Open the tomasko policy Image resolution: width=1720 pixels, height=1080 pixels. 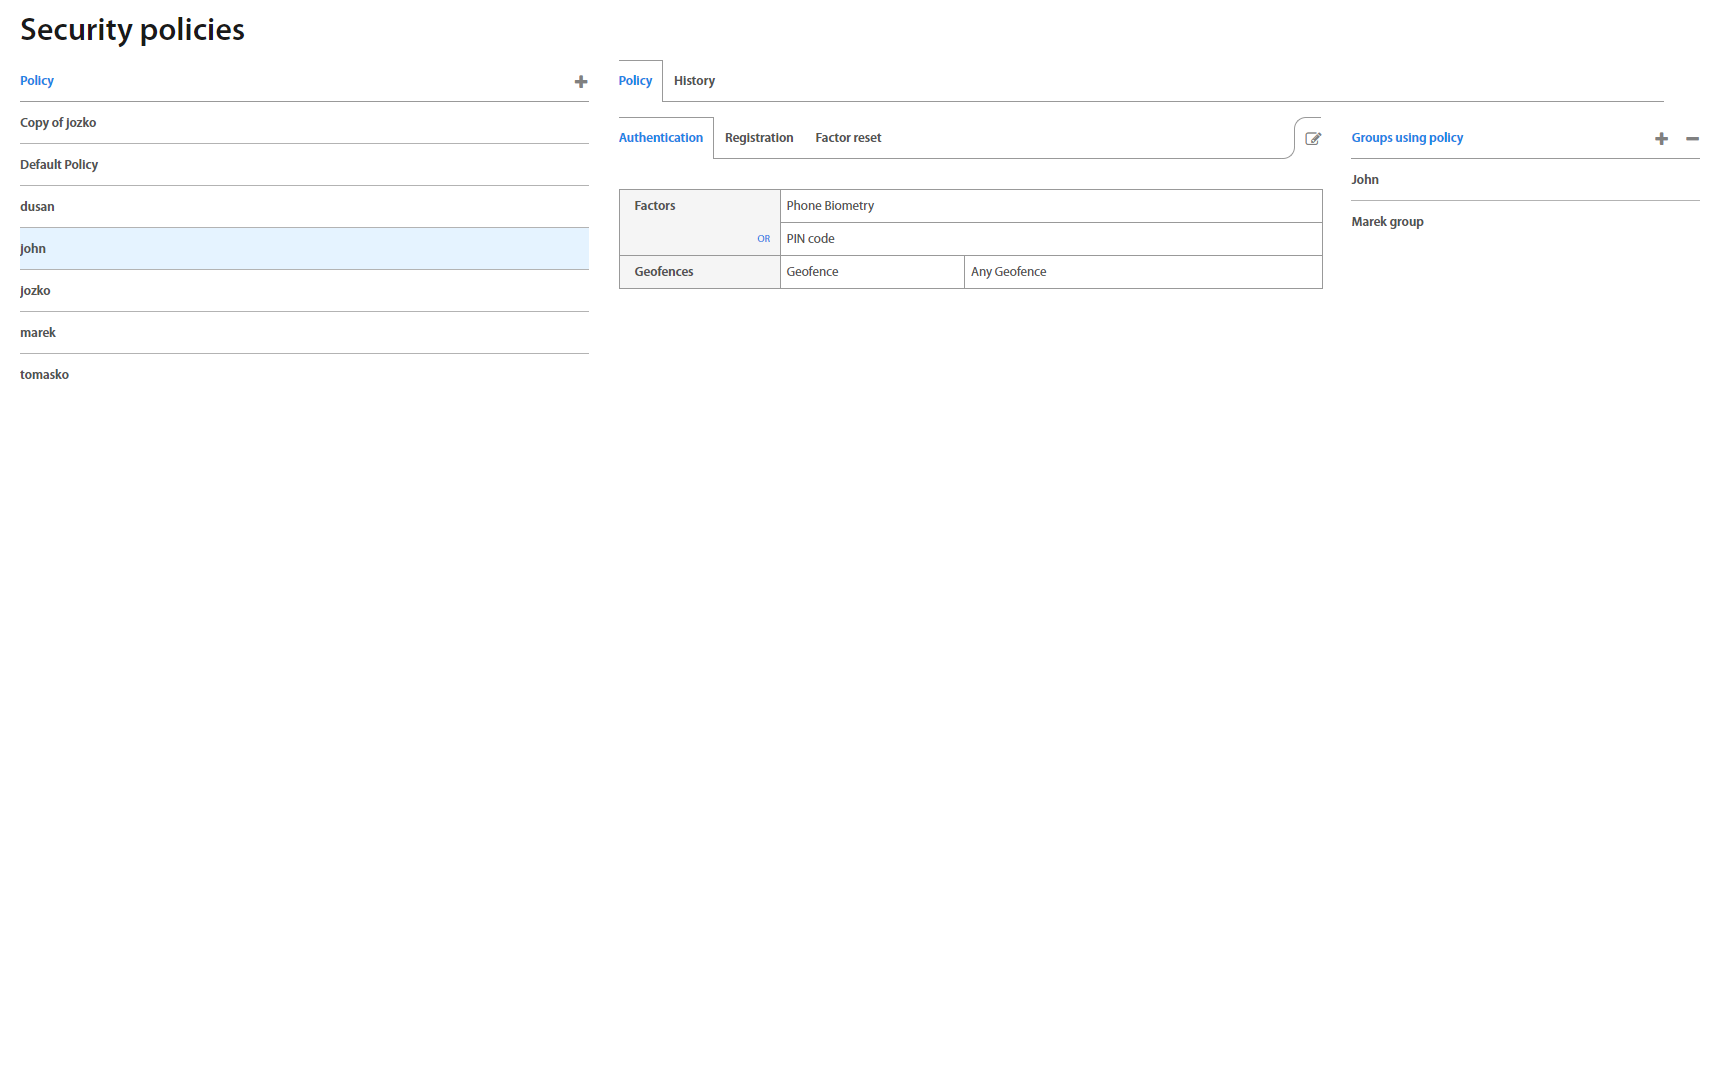click(x=44, y=375)
